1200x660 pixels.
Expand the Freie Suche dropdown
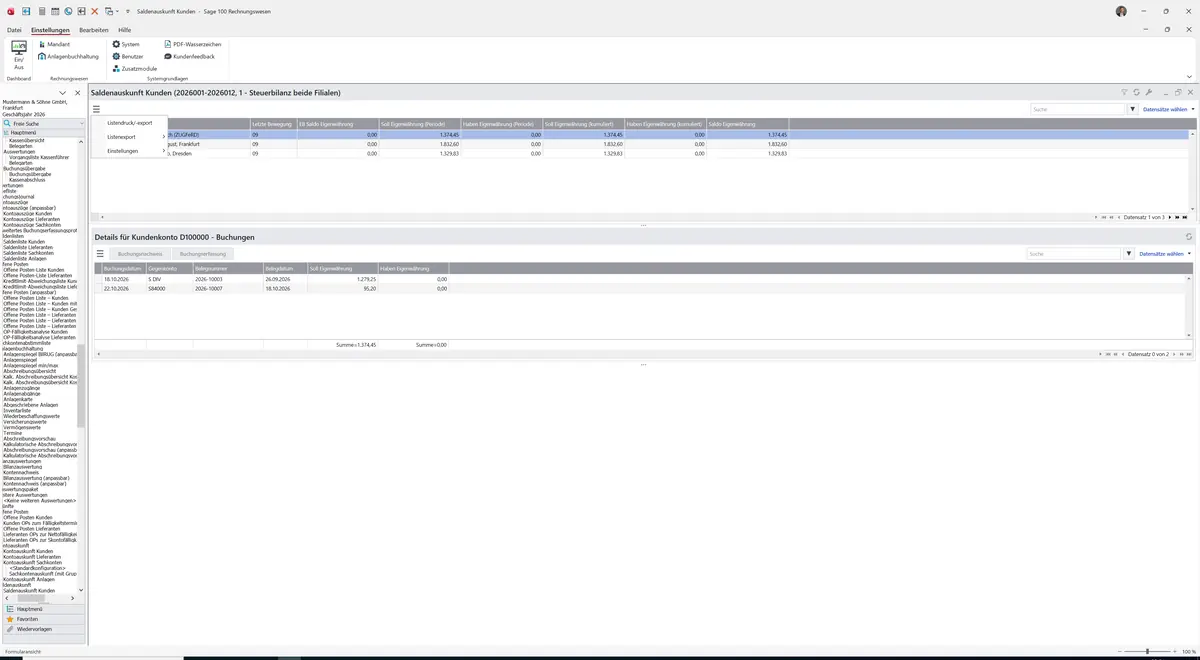(x=81, y=123)
